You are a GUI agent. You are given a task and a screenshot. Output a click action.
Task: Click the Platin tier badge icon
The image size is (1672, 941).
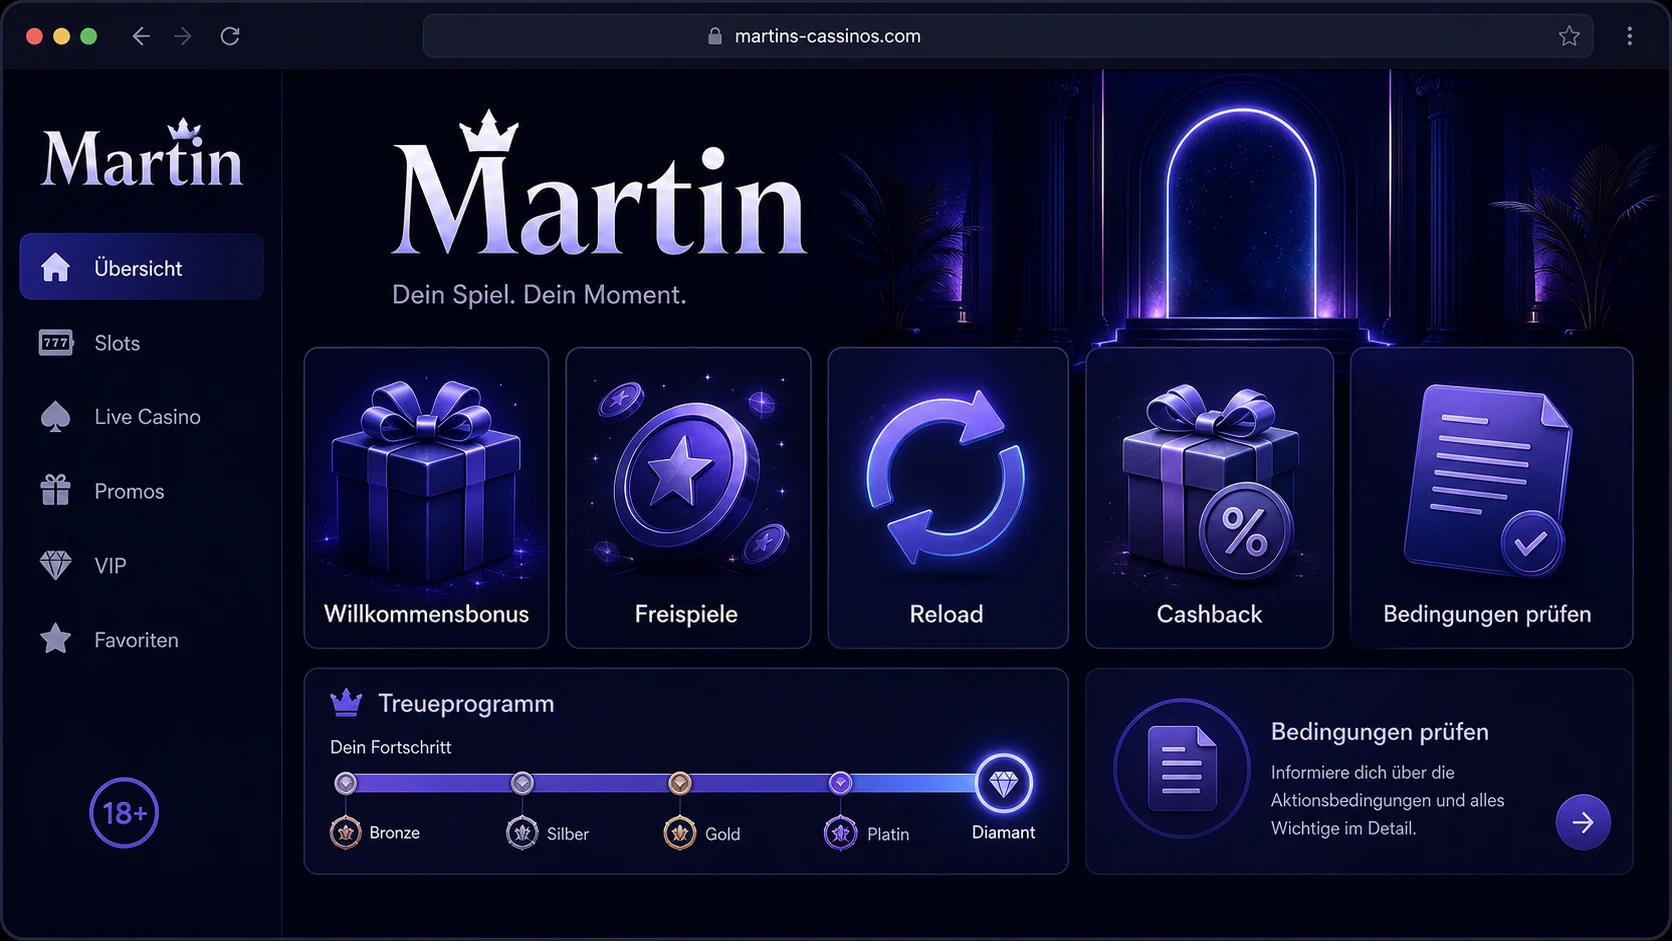[840, 832]
